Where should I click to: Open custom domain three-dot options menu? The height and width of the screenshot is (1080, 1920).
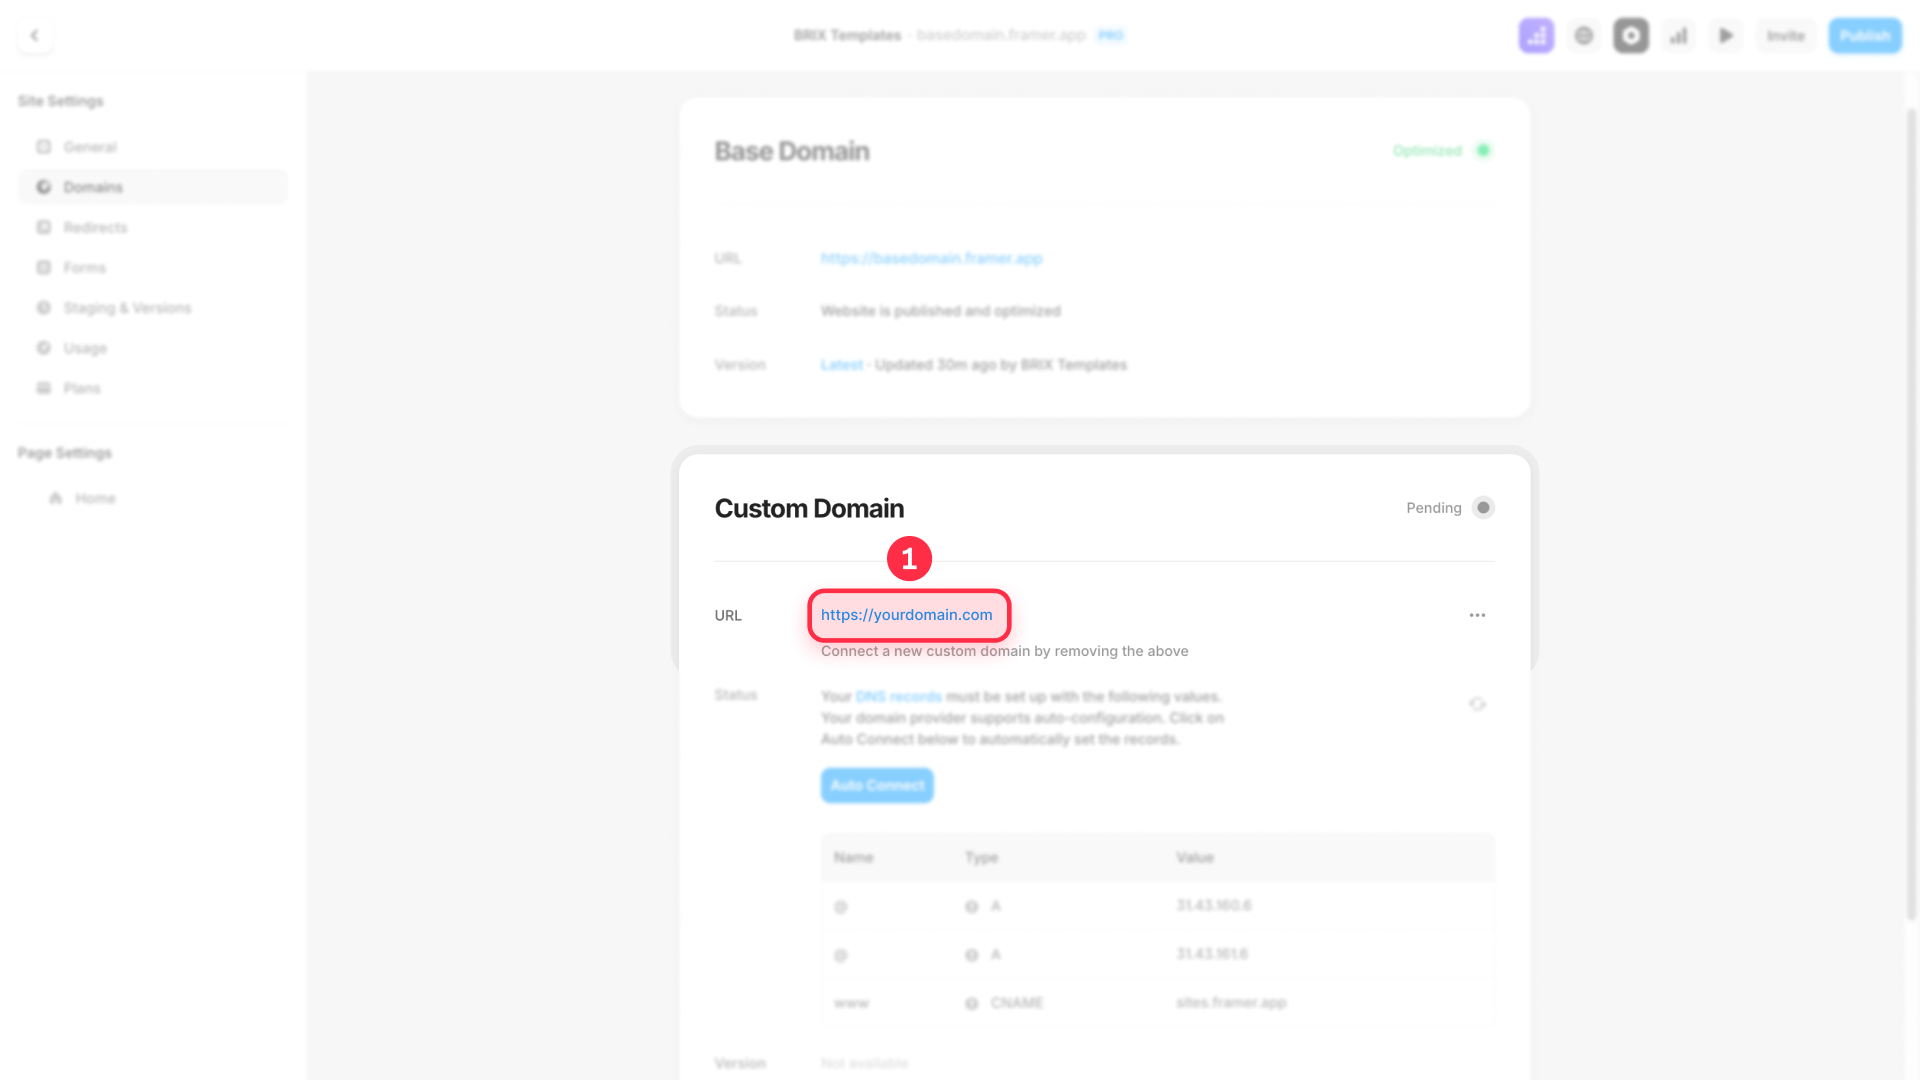click(x=1477, y=615)
